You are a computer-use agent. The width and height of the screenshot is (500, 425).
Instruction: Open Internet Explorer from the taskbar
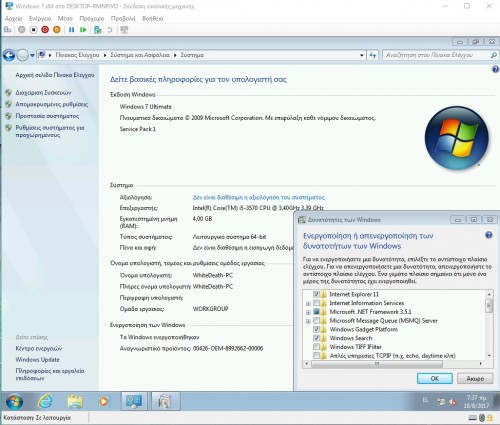[x=45, y=401]
